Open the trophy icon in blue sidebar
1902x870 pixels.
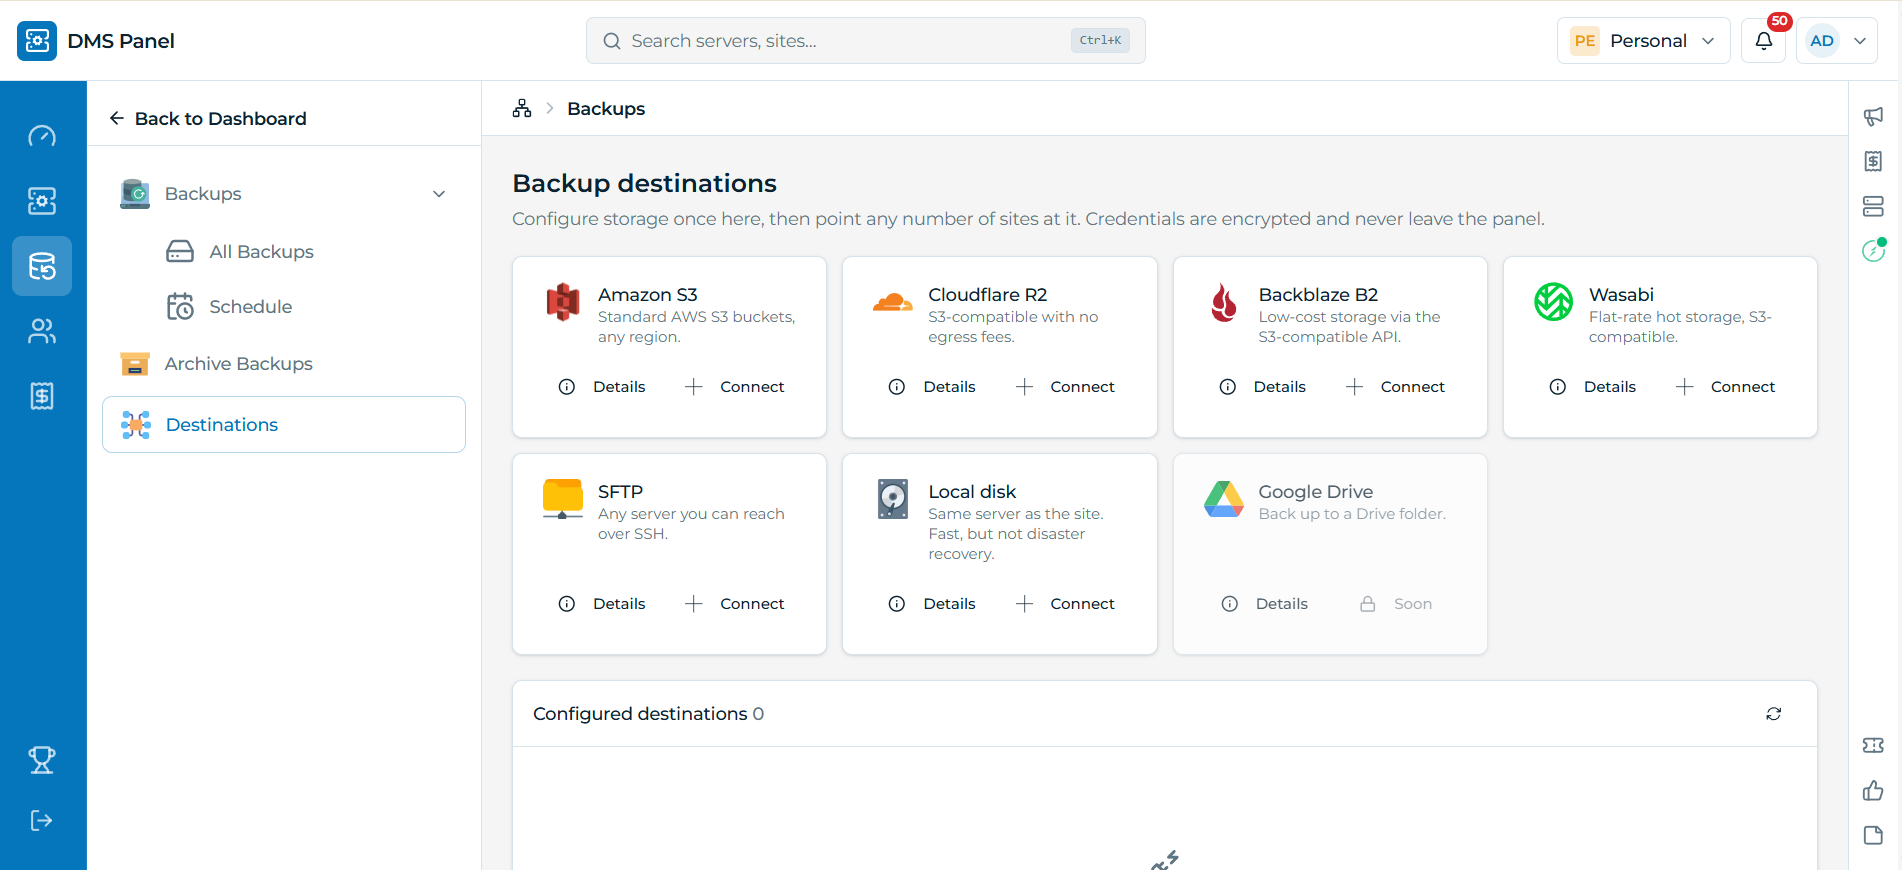click(42, 760)
